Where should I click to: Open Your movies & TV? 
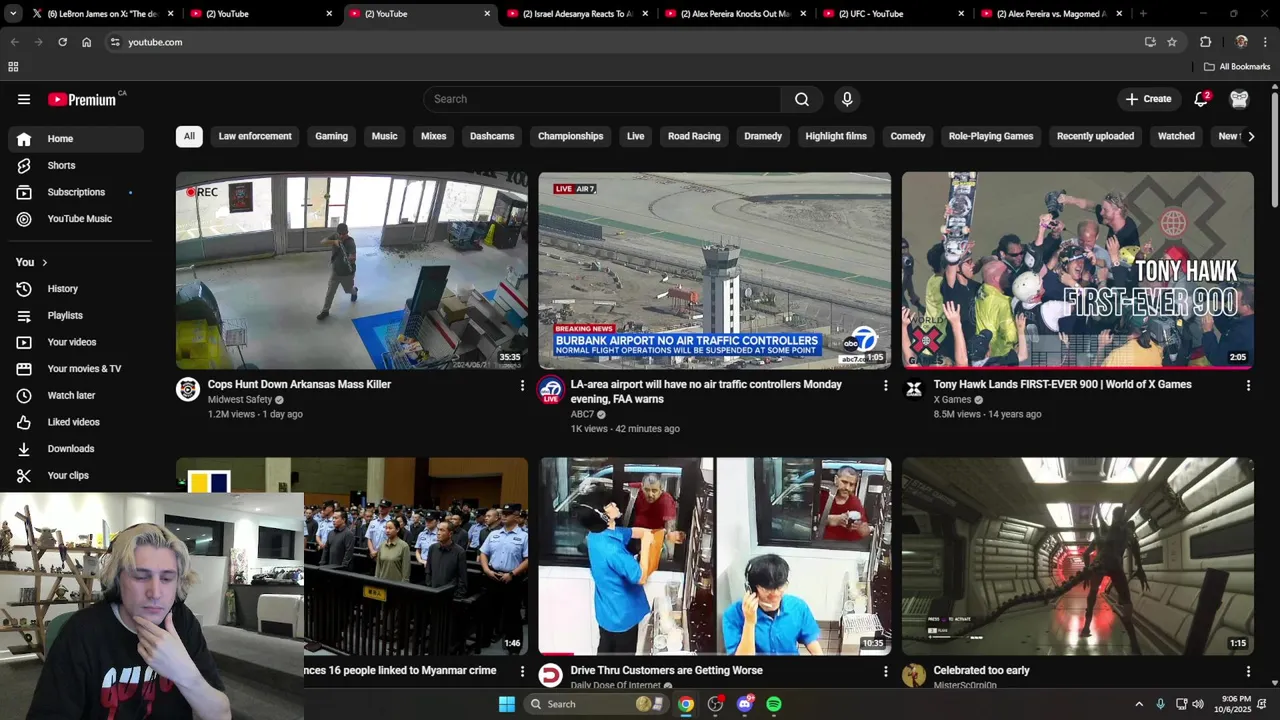76,369
